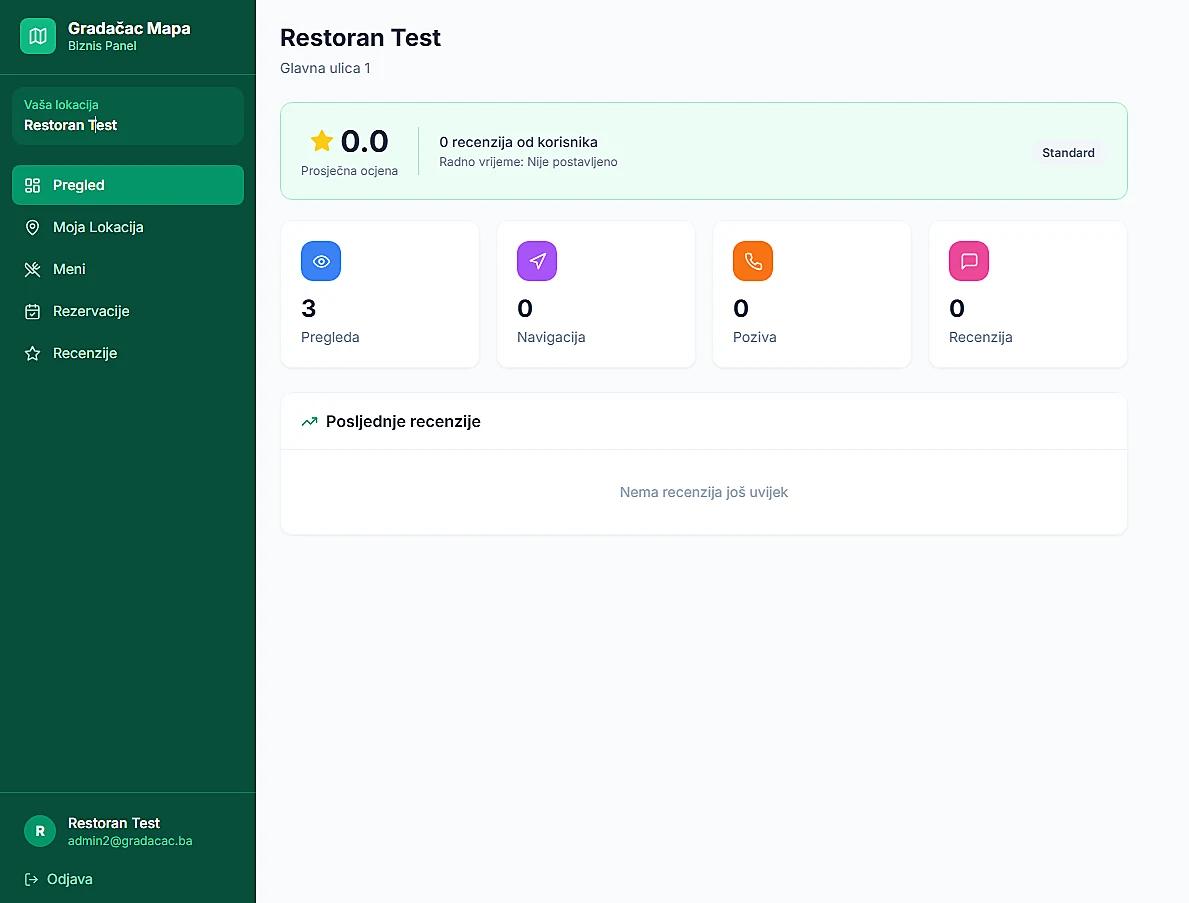Viewport: 1189px width, 903px height.
Task: Click the pink chat bubble reviews icon
Action: click(x=969, y=261)
